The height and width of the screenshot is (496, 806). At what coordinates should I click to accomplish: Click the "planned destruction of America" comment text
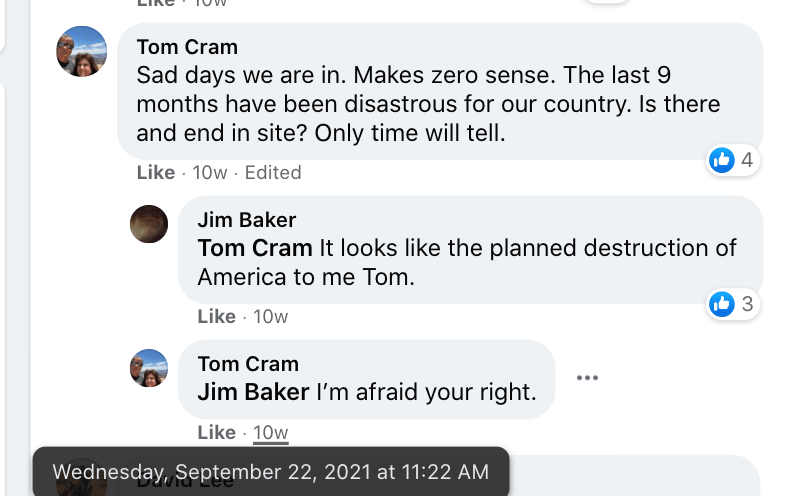526,248
